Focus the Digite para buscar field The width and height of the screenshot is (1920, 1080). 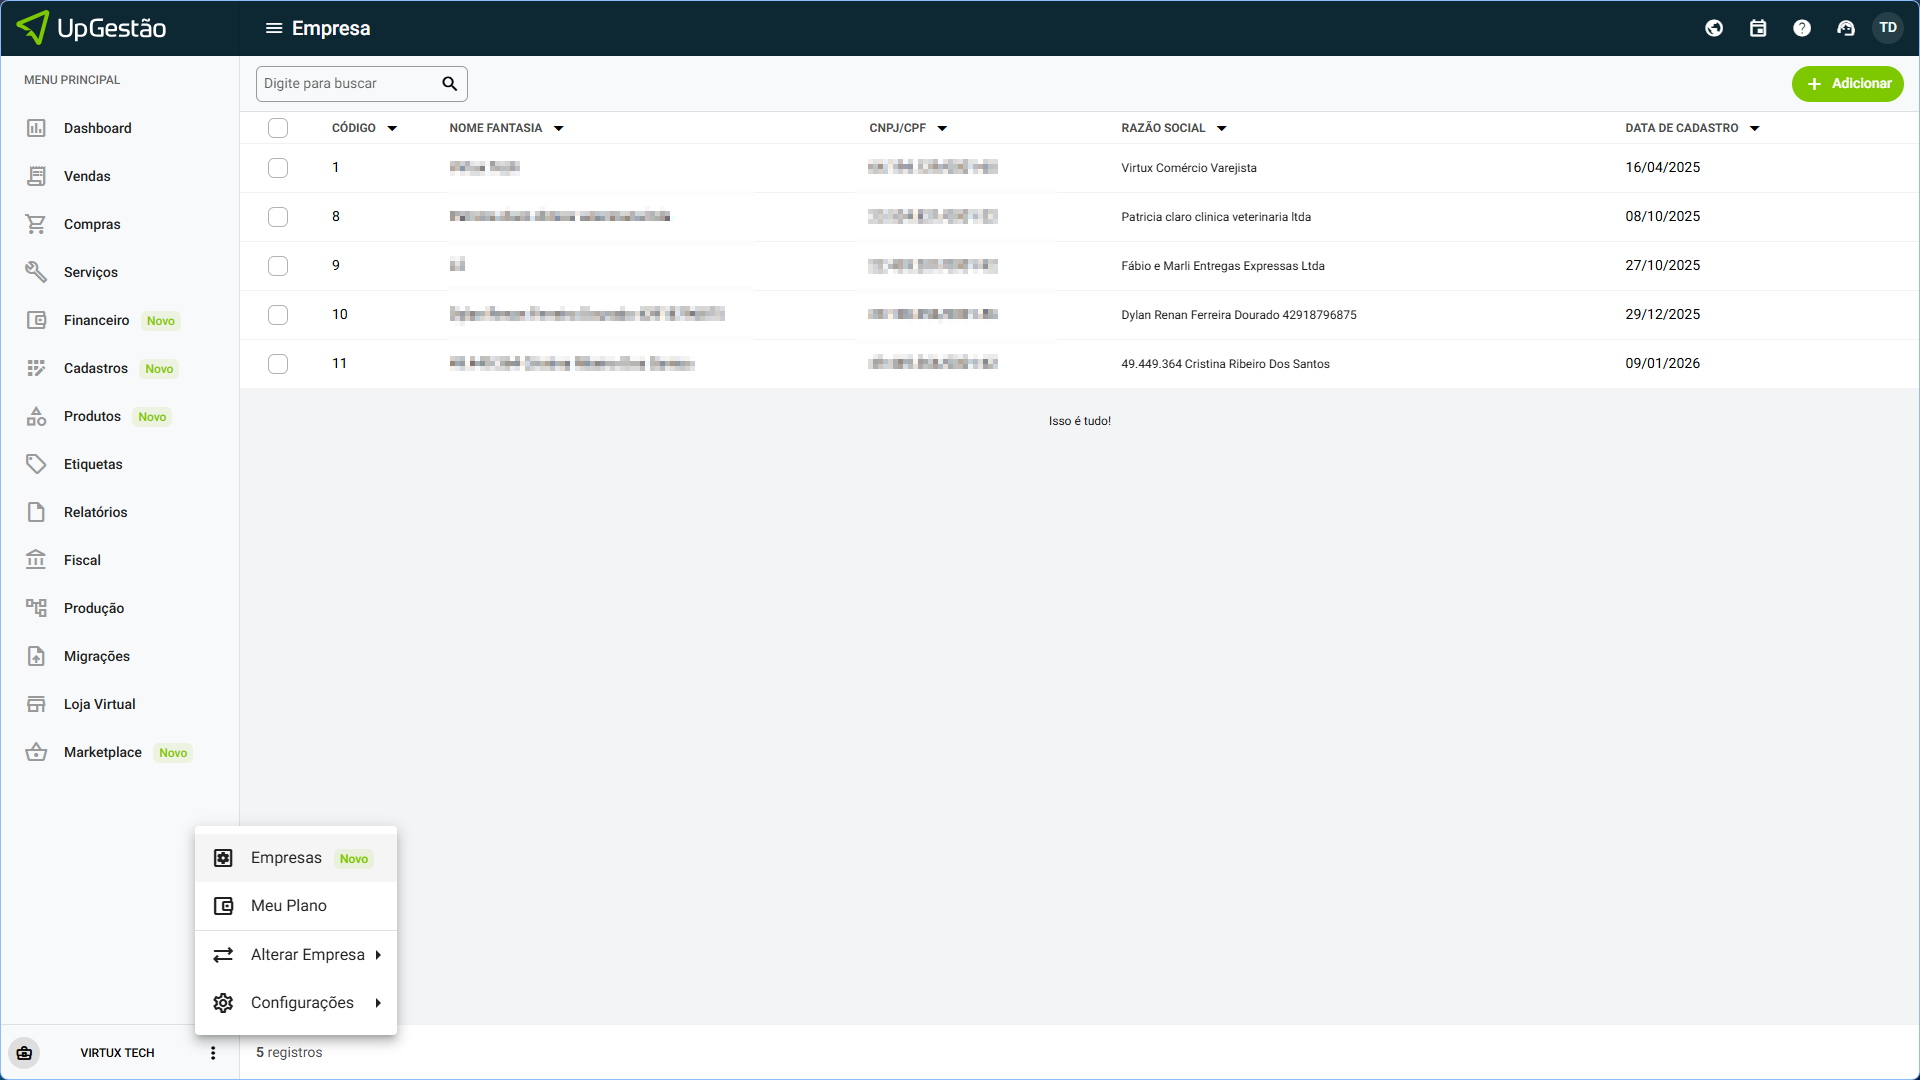pos(345,84)
